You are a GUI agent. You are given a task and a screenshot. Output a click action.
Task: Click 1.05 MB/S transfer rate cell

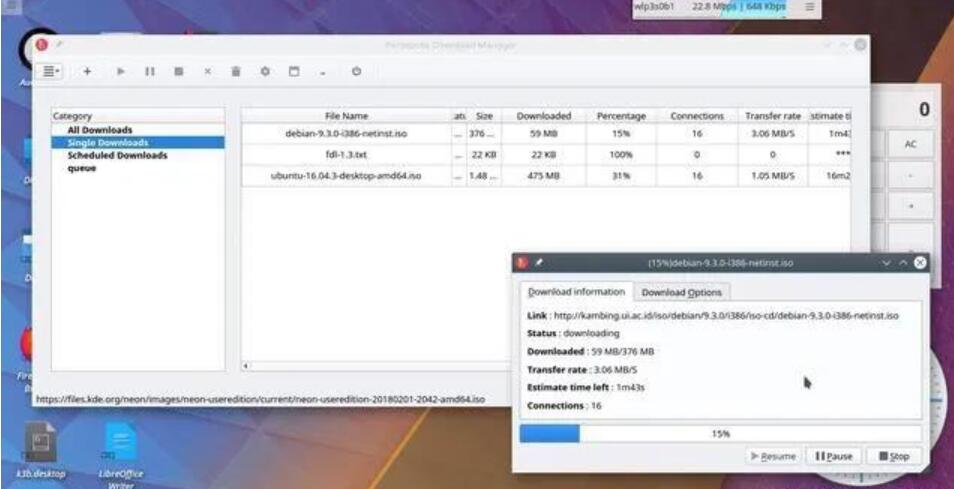[x=772, y=176]
